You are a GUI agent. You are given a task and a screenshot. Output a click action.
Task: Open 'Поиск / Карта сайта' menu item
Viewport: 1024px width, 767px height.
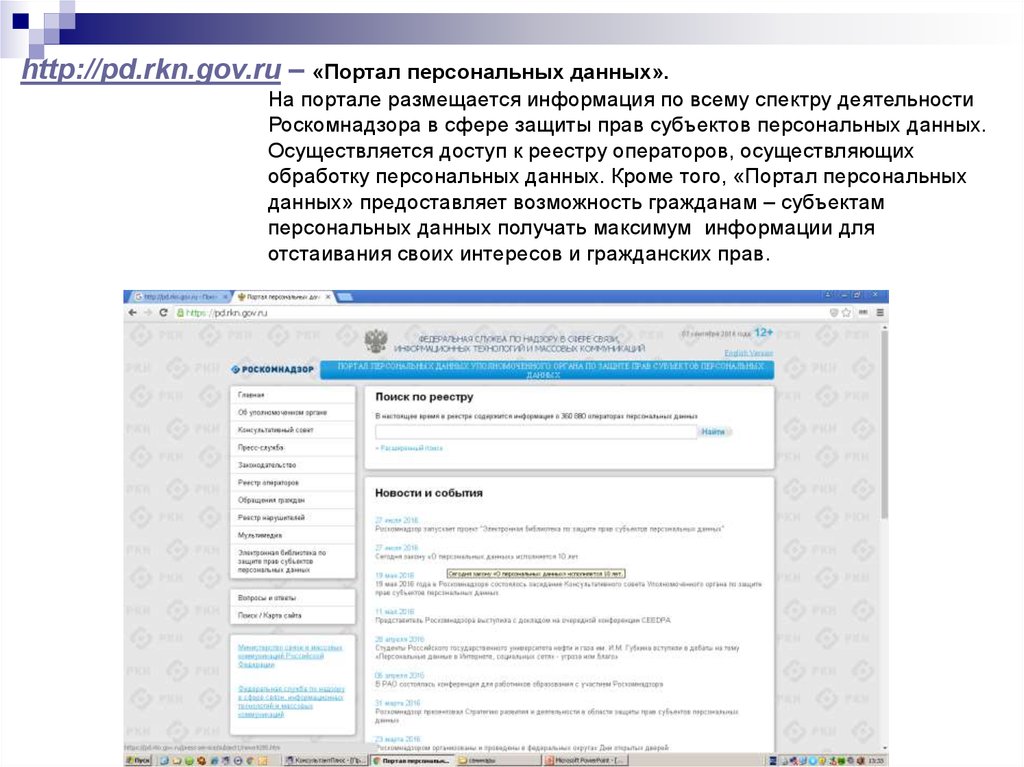pyautogui.click(x=293, y=615)
